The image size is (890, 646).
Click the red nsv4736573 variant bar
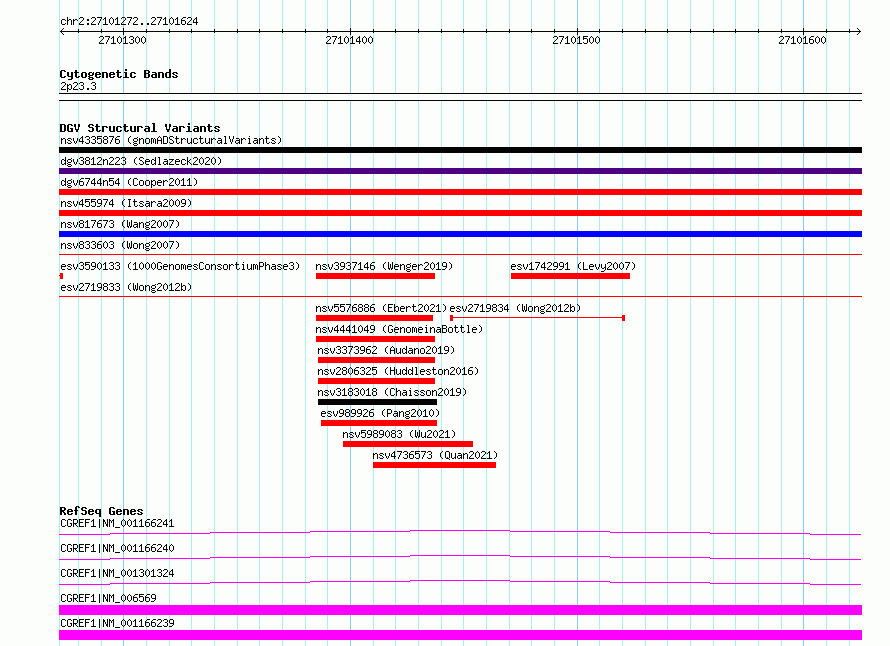[x=434, y=465]
